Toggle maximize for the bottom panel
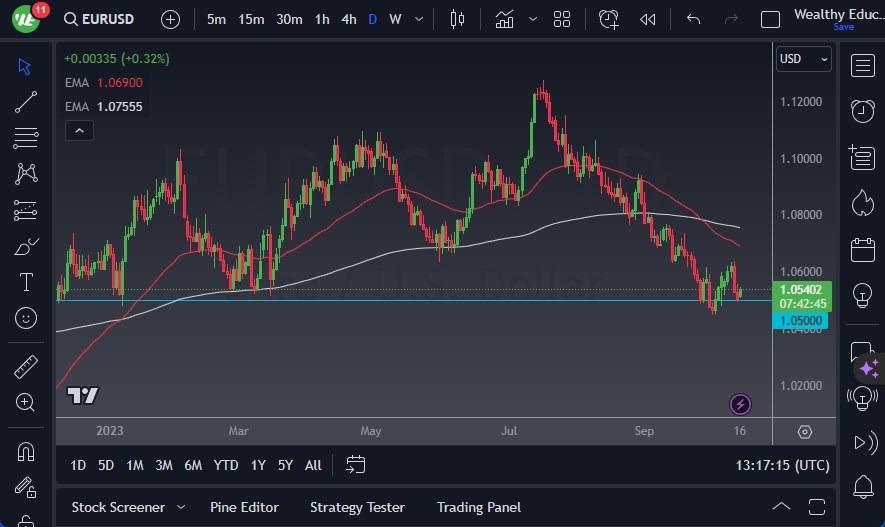Screen dimensions: 885x527 coord(816,507)
